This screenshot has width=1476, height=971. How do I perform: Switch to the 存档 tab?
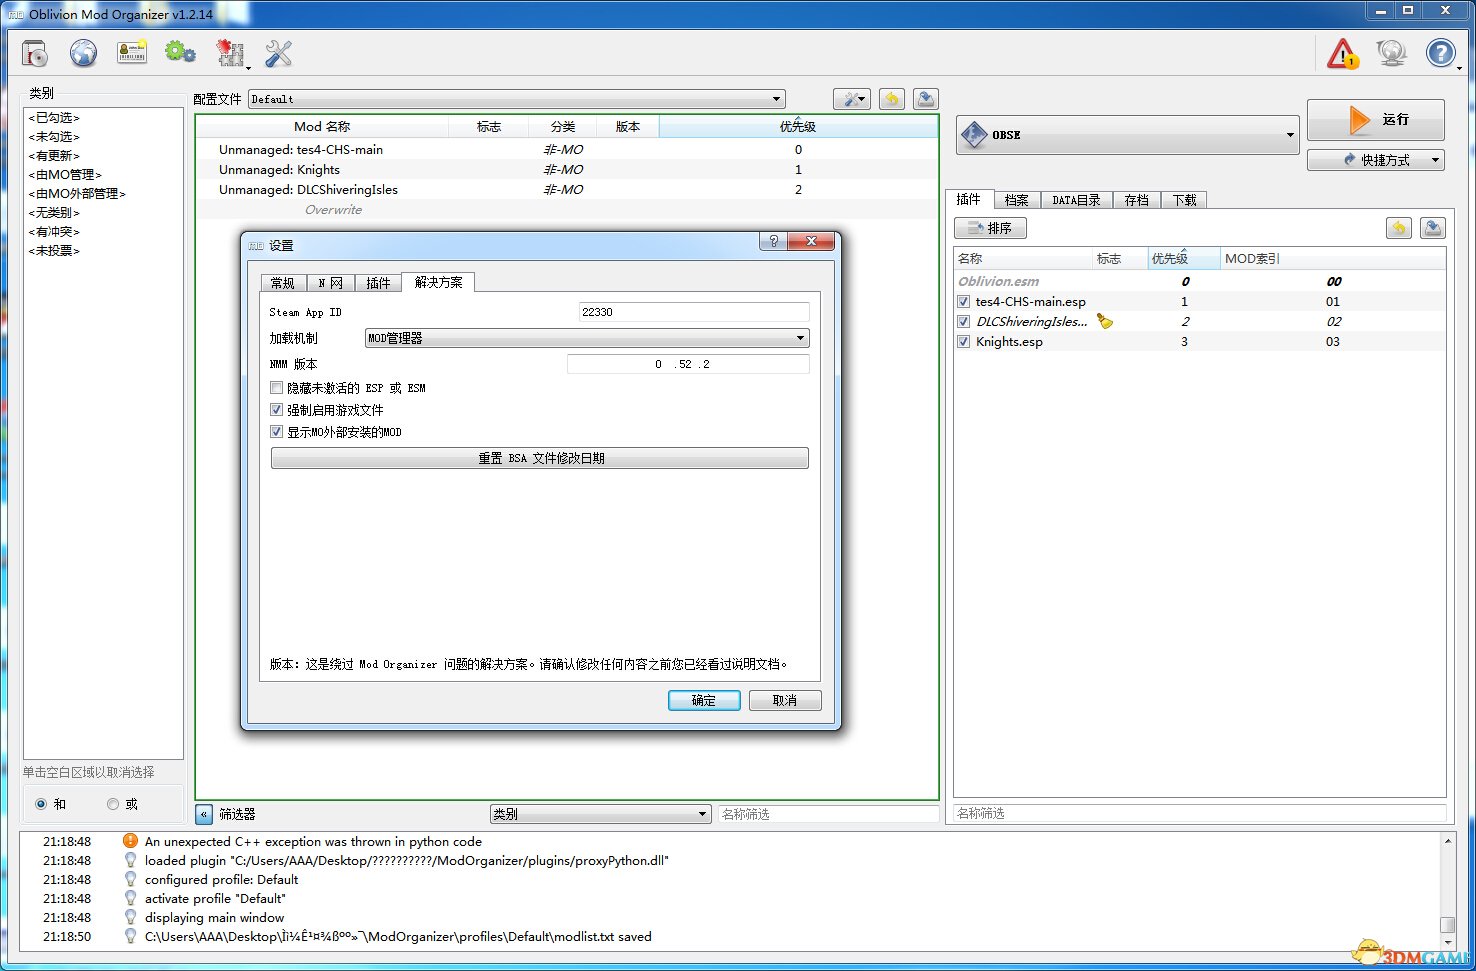[1136, 200]
